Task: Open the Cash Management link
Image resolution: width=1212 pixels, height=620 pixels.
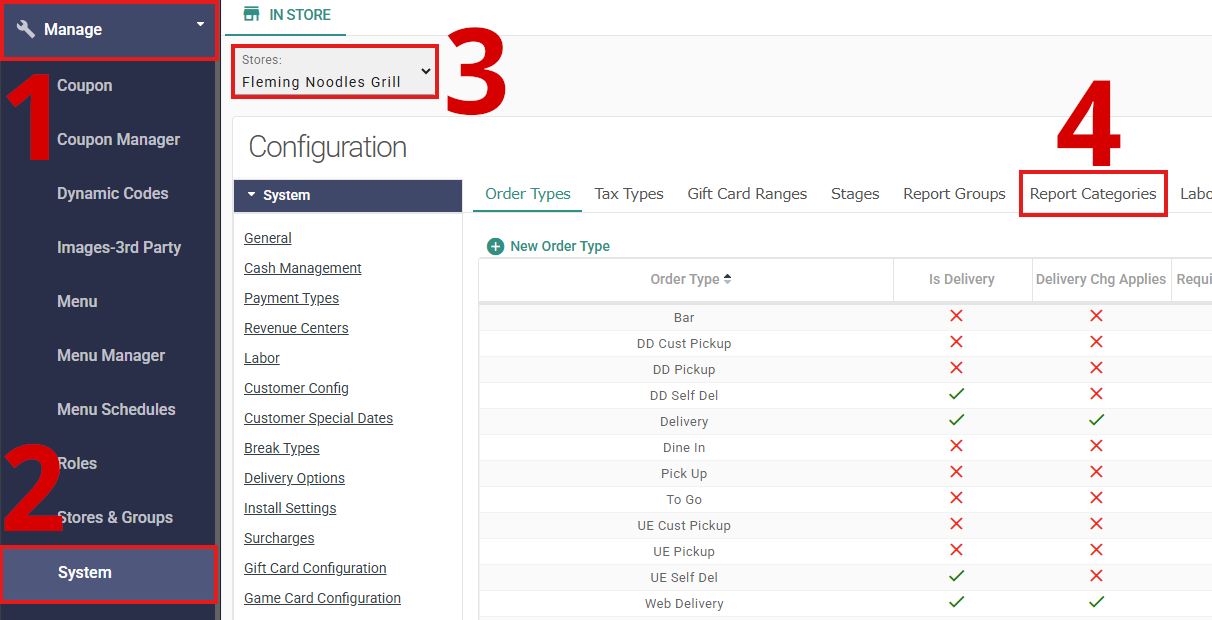Action: point(303,268)
